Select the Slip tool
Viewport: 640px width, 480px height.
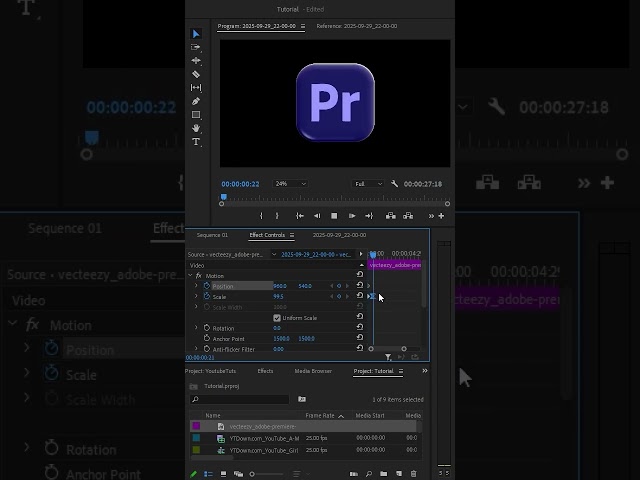196,88
